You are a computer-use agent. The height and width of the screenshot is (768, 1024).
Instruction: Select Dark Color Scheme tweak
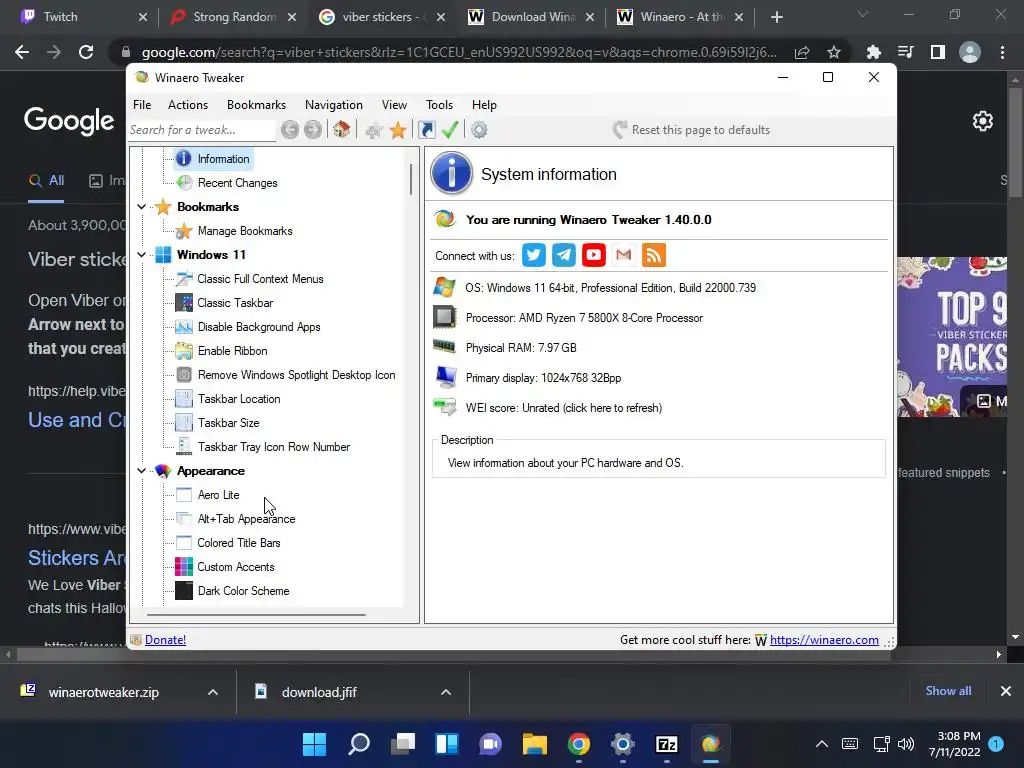[x=243, y=591]
